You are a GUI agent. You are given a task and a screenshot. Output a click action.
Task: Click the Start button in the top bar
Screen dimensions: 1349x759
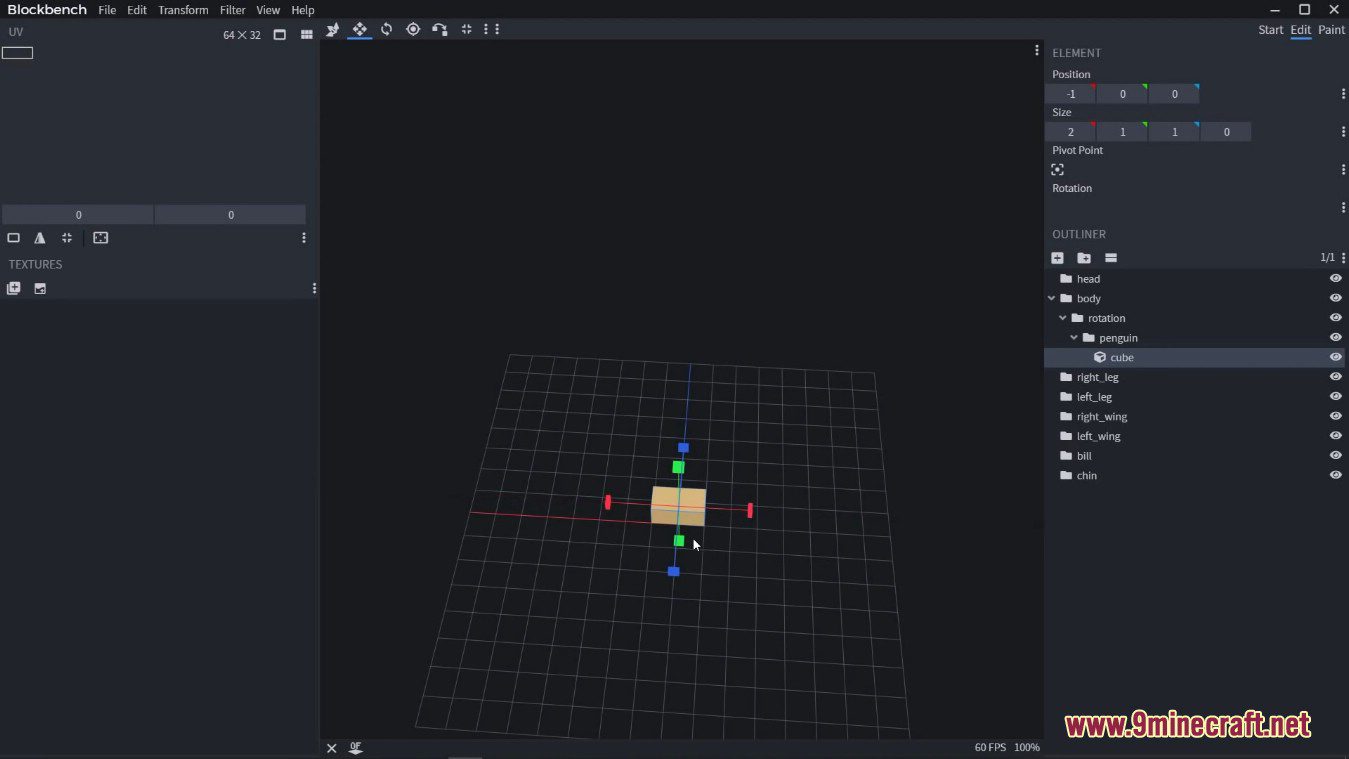(x=1270, y=29)
